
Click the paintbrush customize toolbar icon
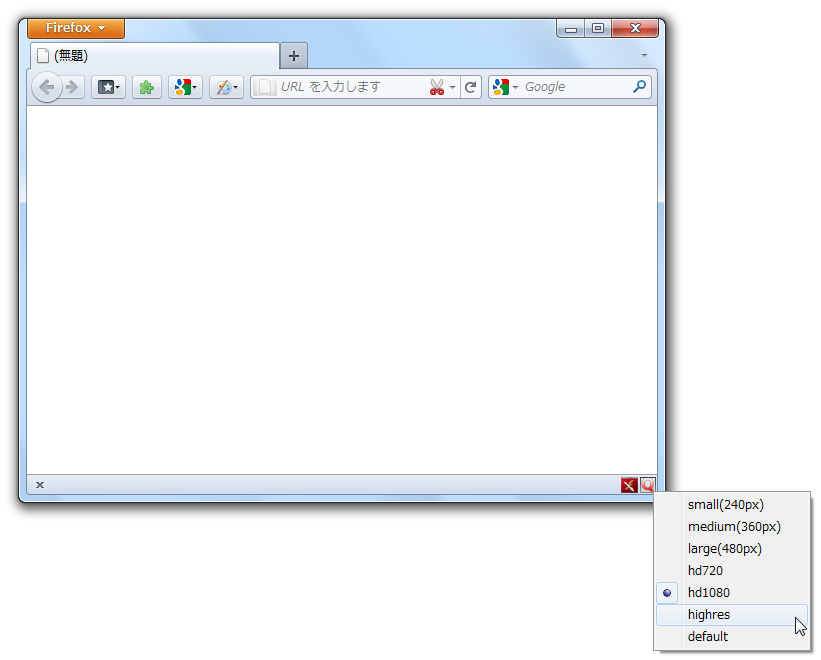click(226, 87)
